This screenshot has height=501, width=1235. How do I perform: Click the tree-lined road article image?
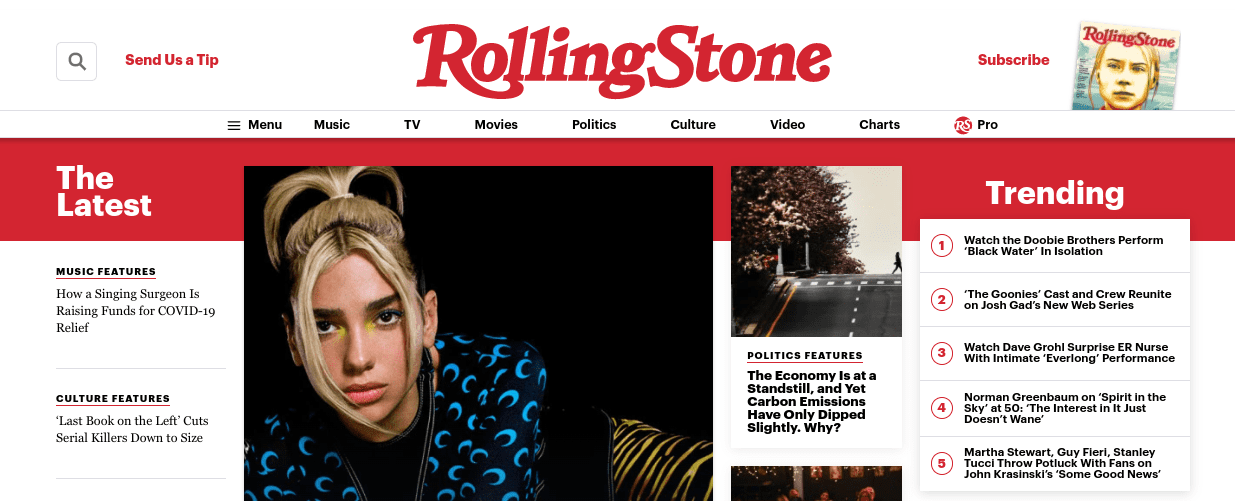tap(816, 251)
